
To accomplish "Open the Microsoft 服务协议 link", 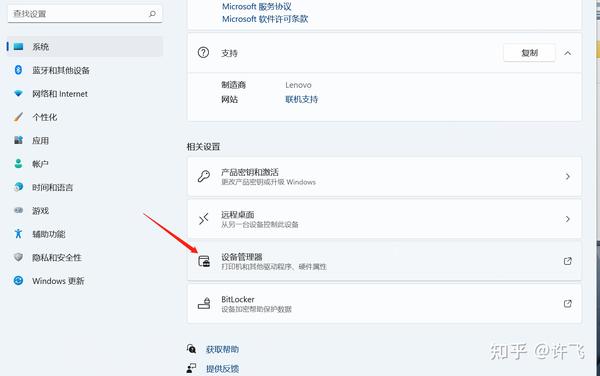I will [257, 7].
